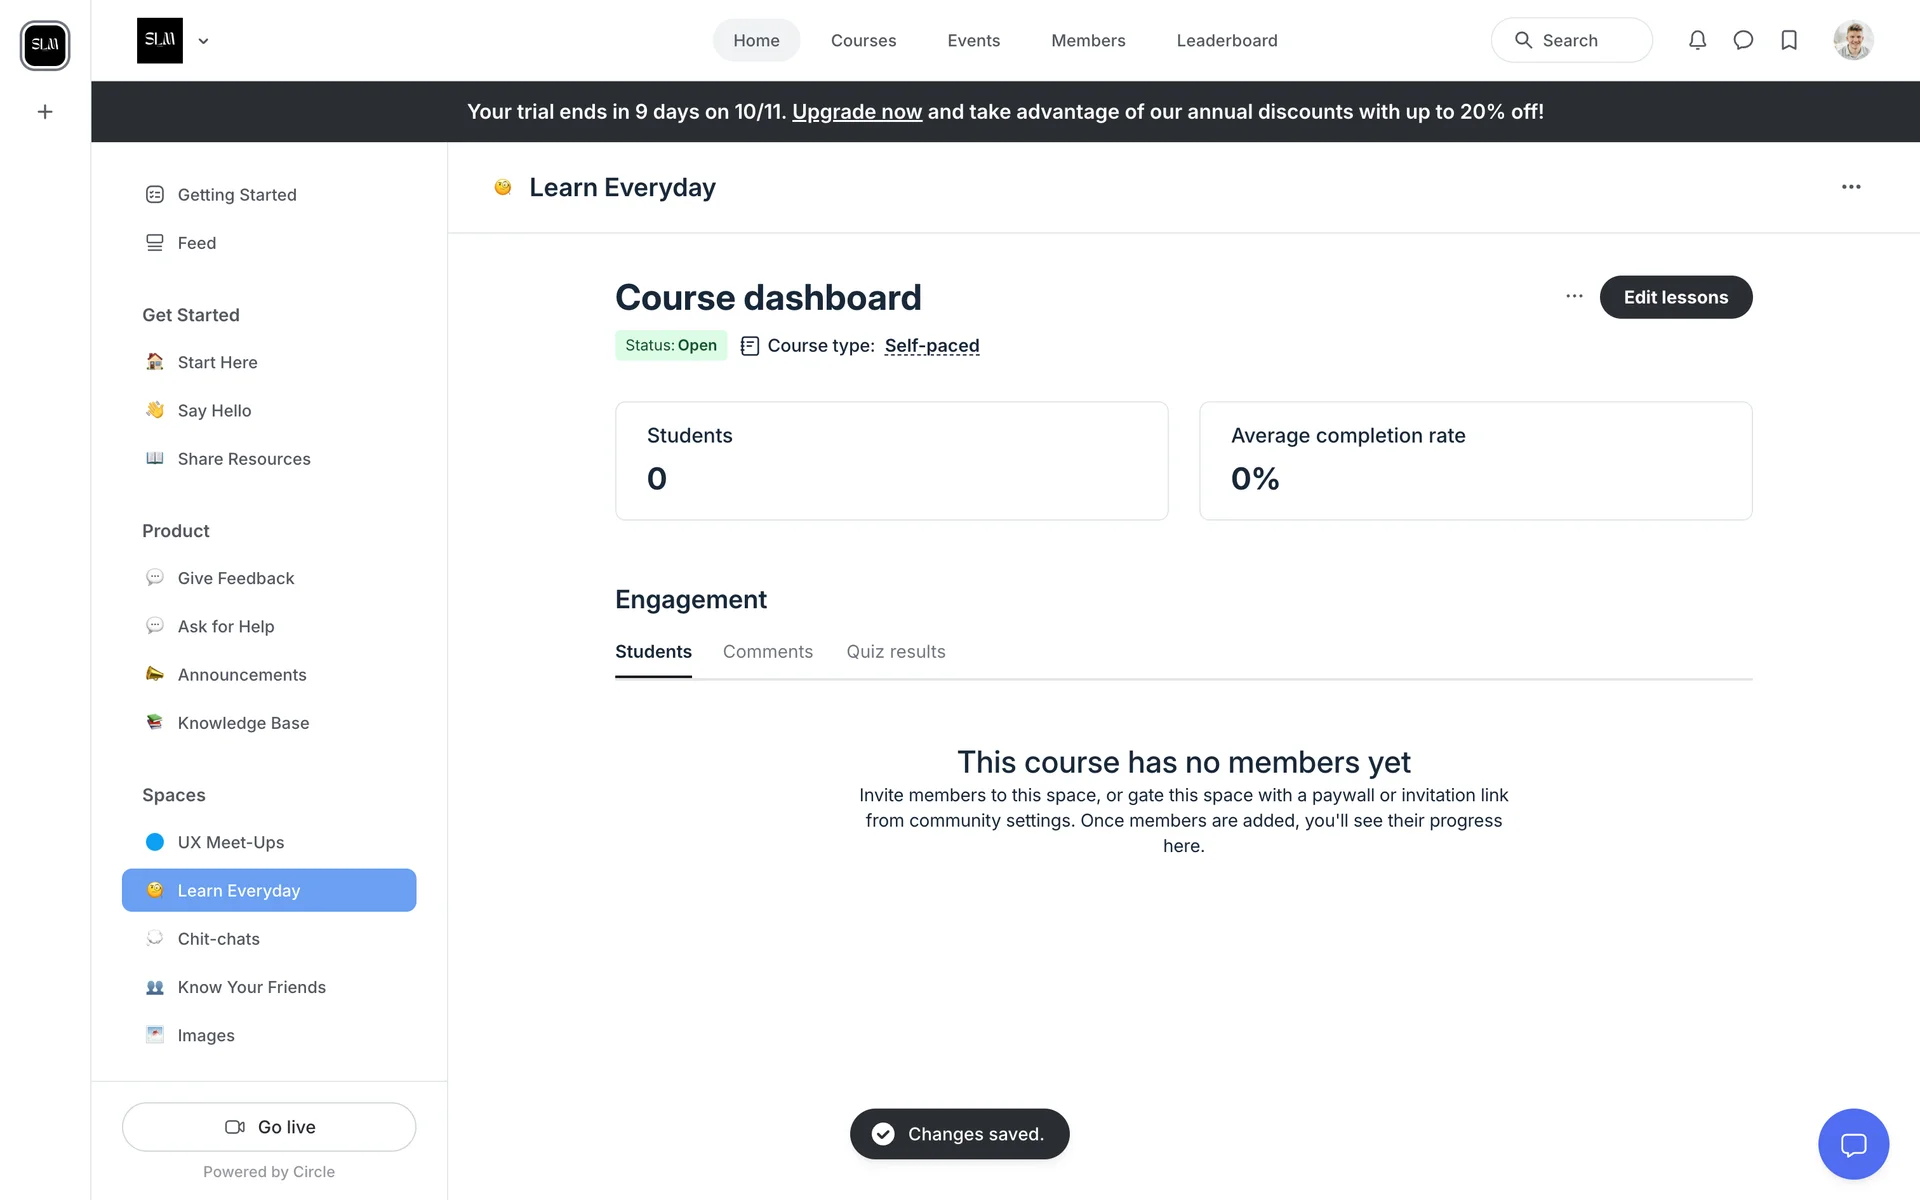Follow the Upgrade now link
This screenshot has width=1920, height=1200.
point(856,112)
